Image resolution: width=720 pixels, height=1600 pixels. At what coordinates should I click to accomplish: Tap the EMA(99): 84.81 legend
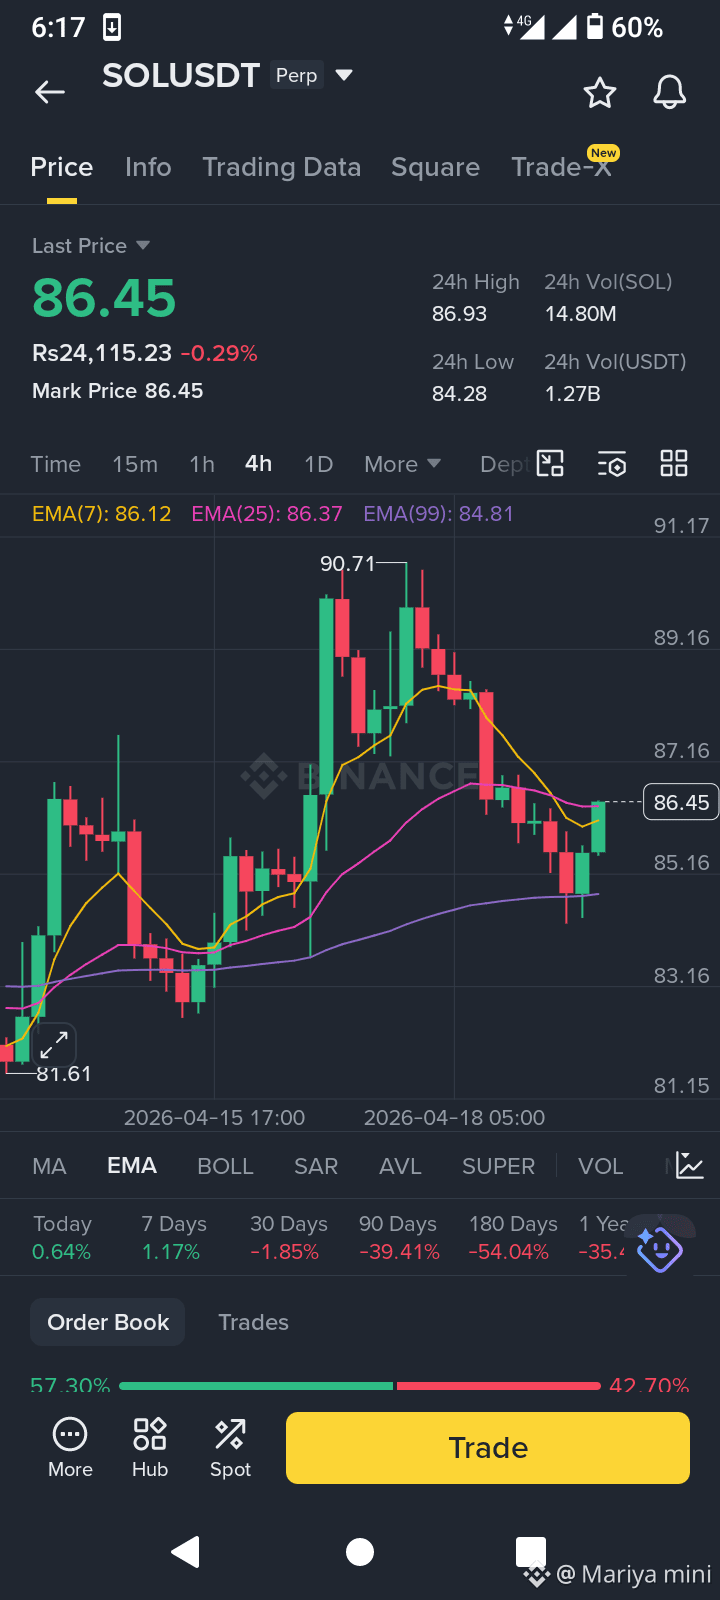[438, 514]
